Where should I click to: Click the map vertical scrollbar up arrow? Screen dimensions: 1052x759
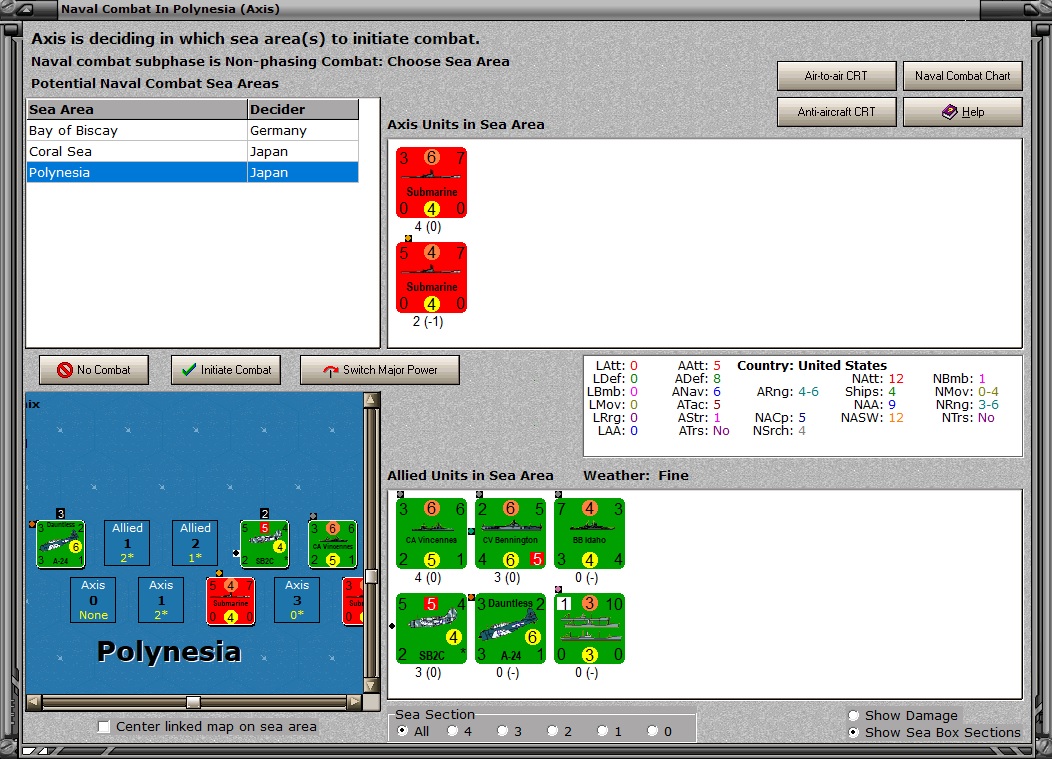[x=371, y=401]
